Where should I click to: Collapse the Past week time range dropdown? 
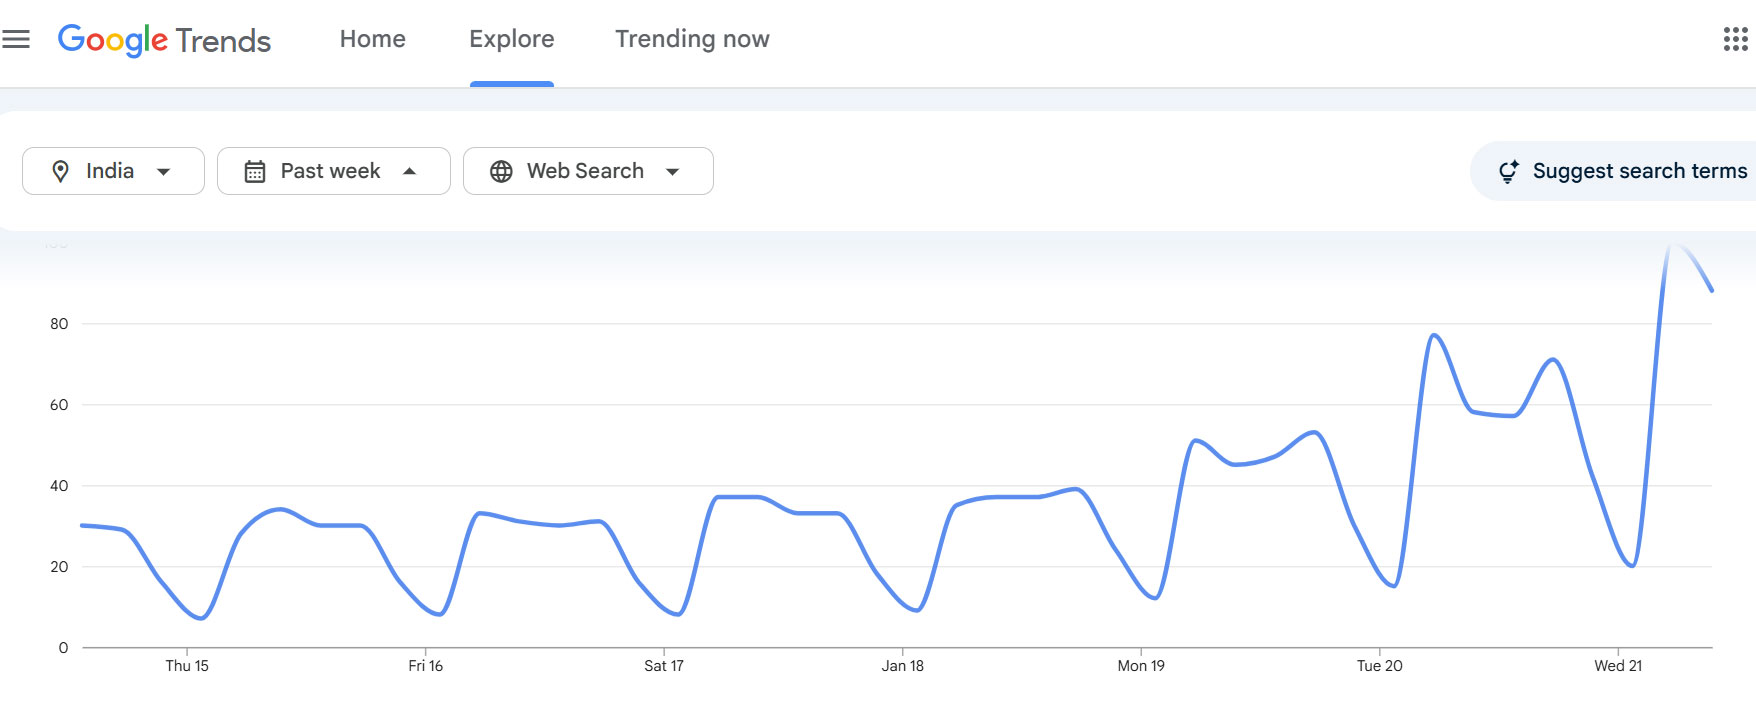[x=409, y=170]
